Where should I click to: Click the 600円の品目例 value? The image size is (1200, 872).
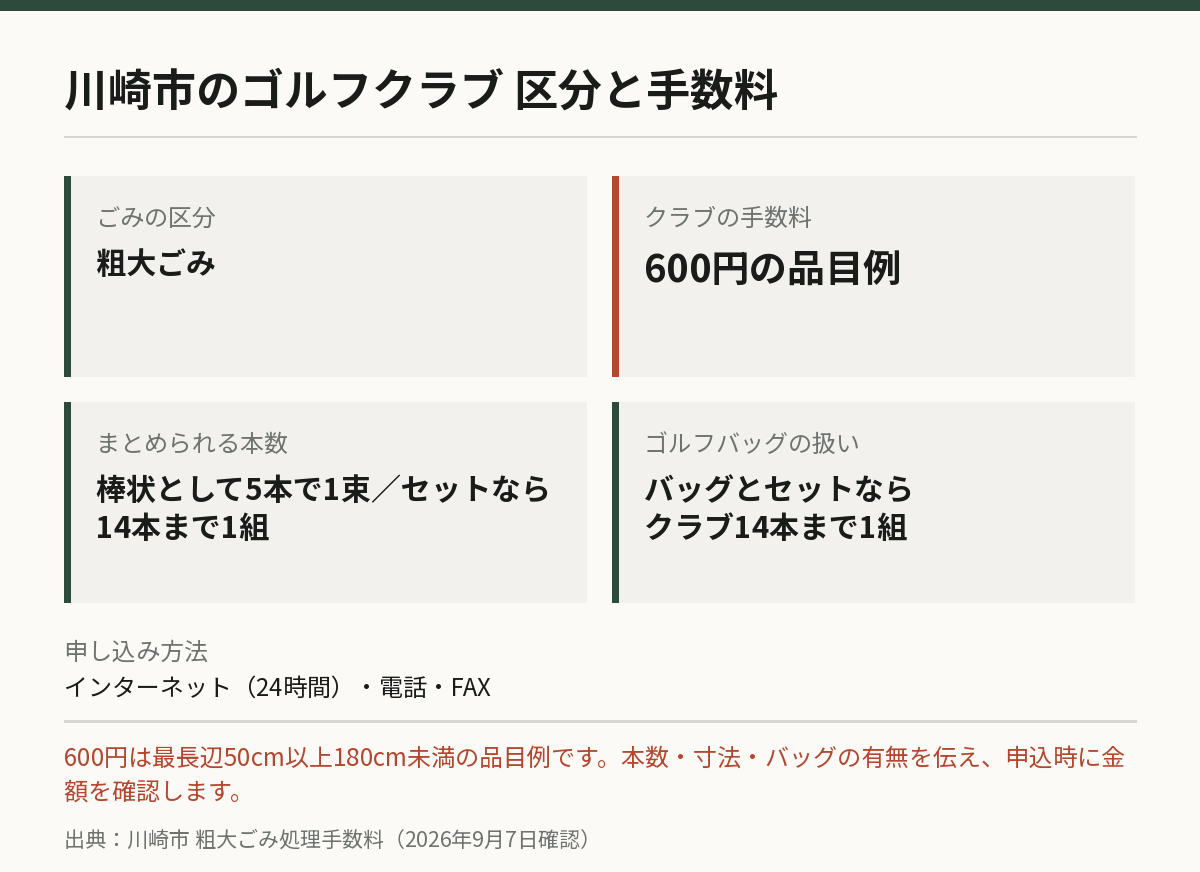click(772, 268)
